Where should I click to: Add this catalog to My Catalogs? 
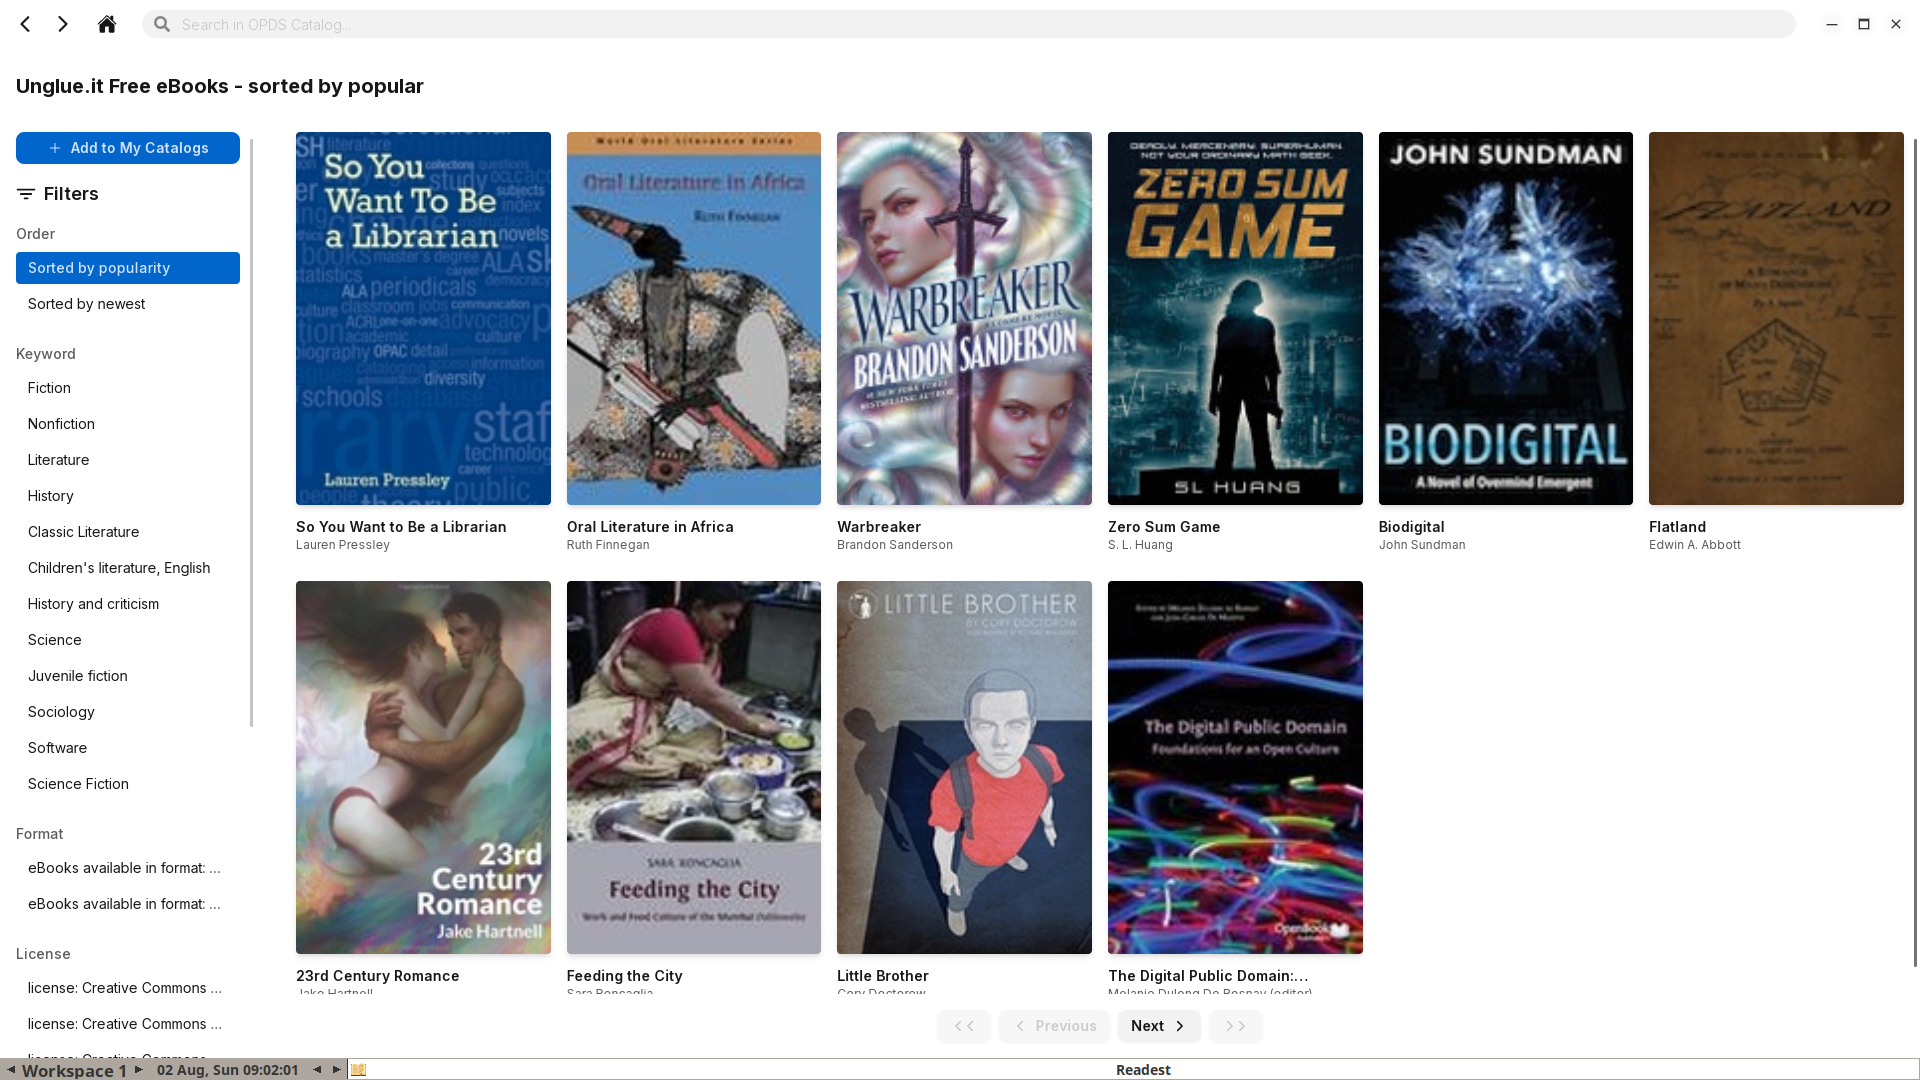pyautogui.click(x=128, y=148)
